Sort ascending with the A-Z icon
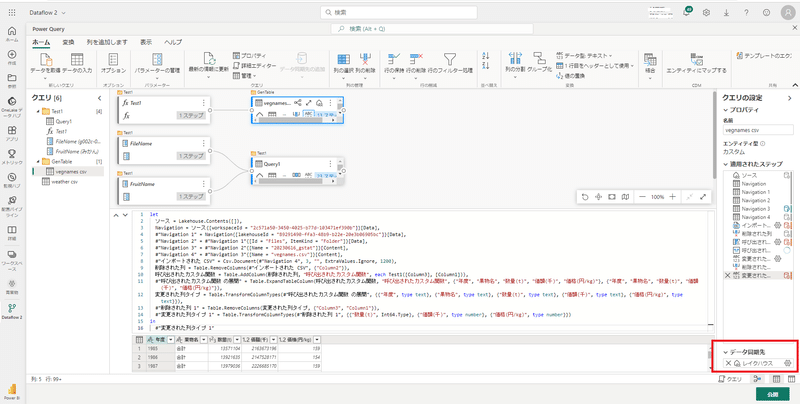The image size is (800, 404). [x=486, y=56]
